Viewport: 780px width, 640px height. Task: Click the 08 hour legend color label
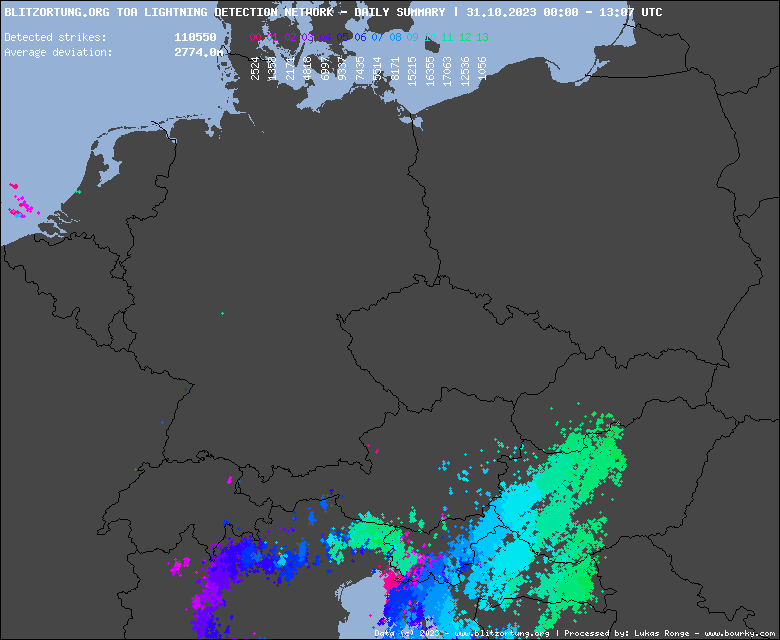tap(395, 37)
